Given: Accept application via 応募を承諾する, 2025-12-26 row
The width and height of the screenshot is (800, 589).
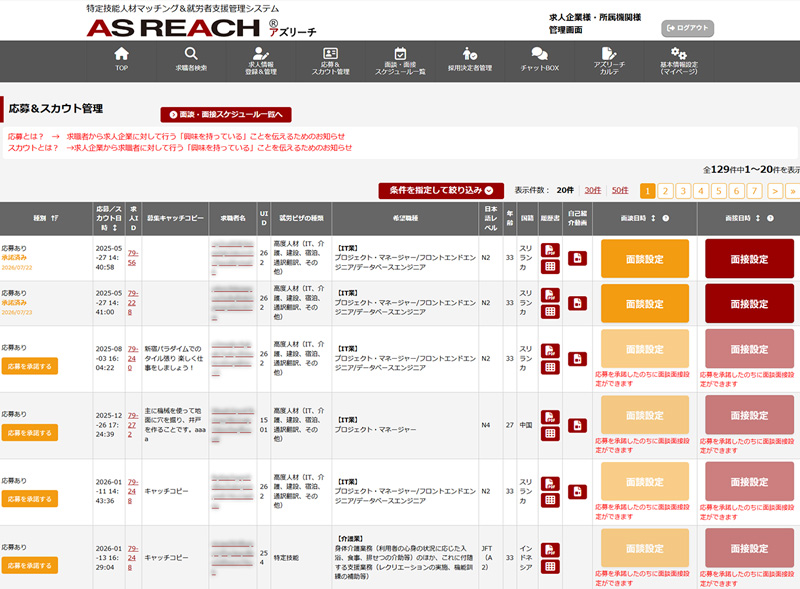Looking at the screenshot, I should (30, 432).
